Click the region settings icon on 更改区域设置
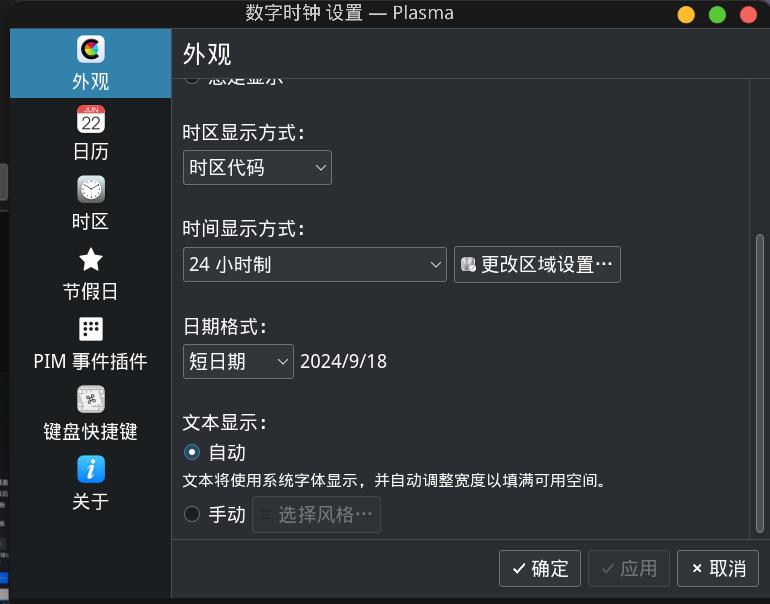The height and width of the screenshot is (604, 770). click(468, 265)
